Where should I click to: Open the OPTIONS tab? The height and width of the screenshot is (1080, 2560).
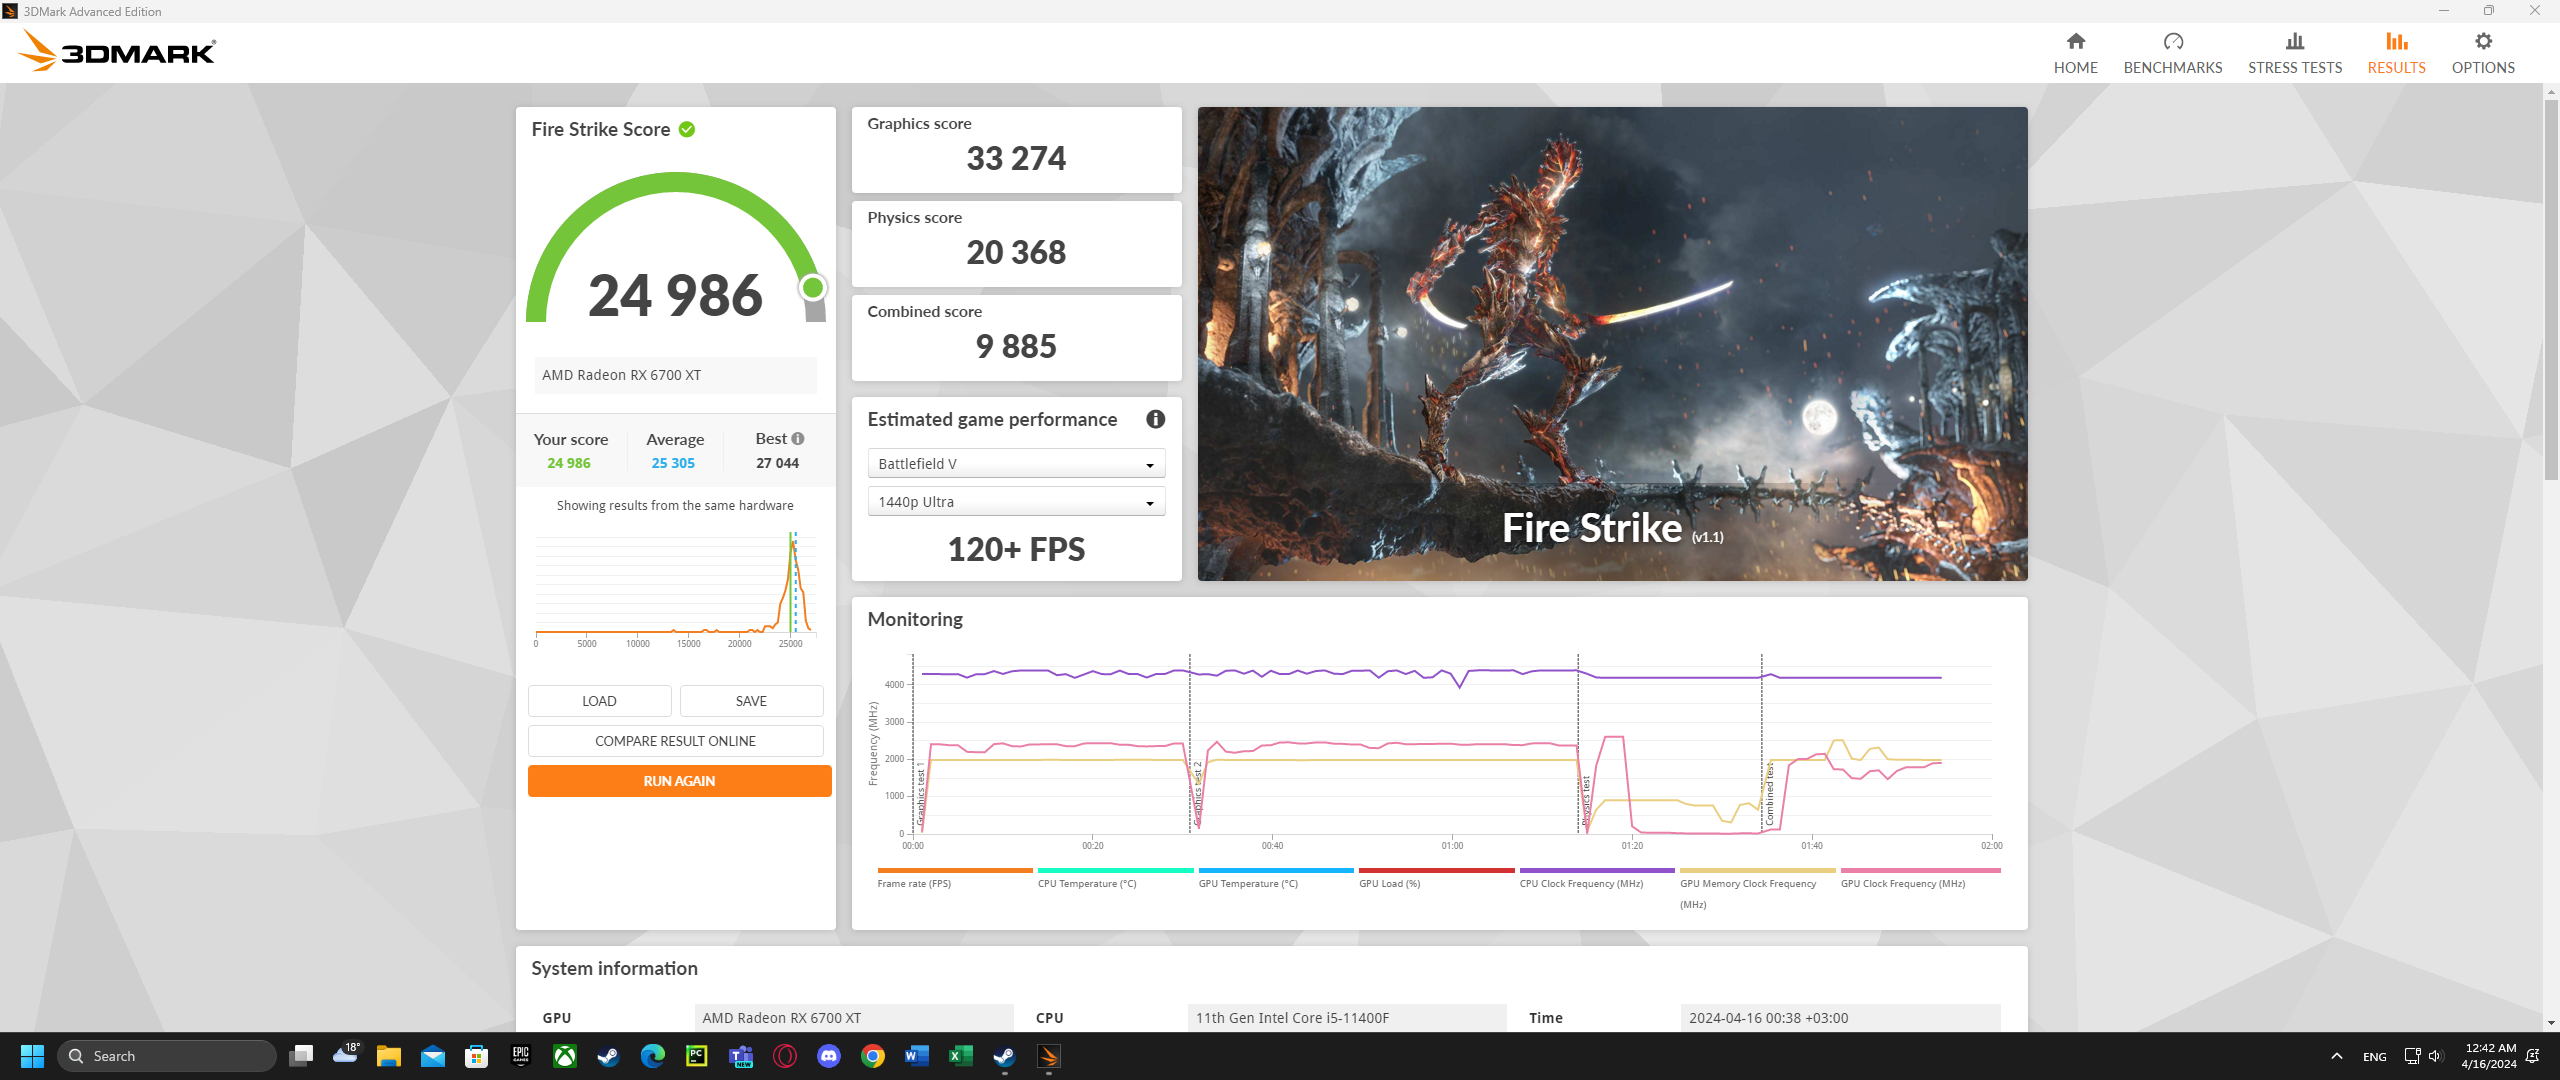pyautogui.click(x=2482, y=53)
